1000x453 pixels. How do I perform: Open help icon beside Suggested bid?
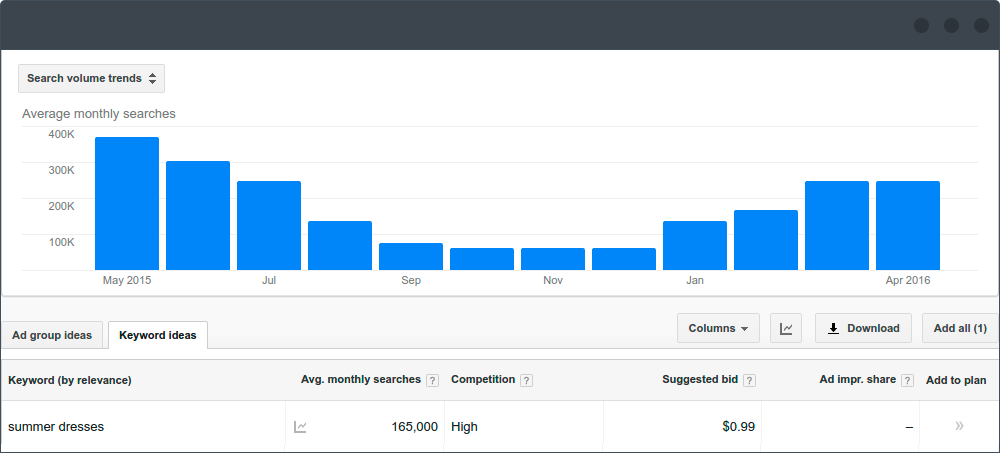point(749,380)
